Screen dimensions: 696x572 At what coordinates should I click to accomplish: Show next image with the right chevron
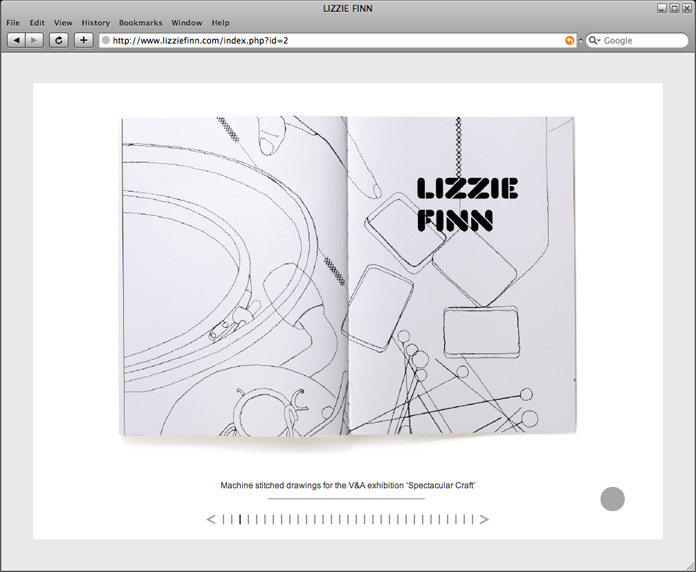tap(484, 519)
